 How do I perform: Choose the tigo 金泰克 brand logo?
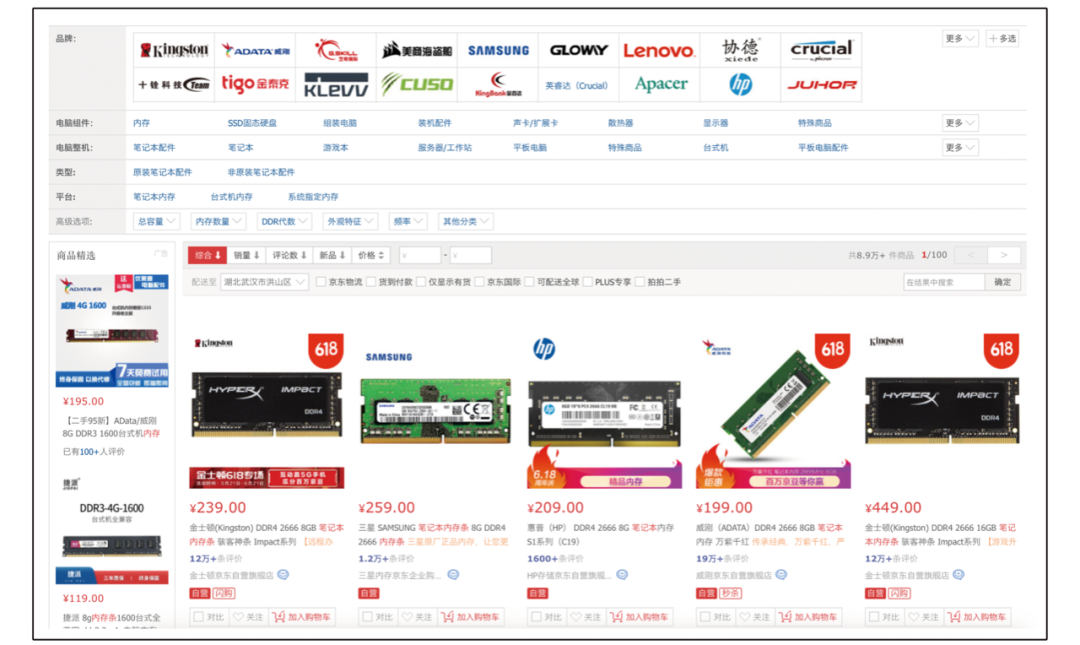[255, 84]
